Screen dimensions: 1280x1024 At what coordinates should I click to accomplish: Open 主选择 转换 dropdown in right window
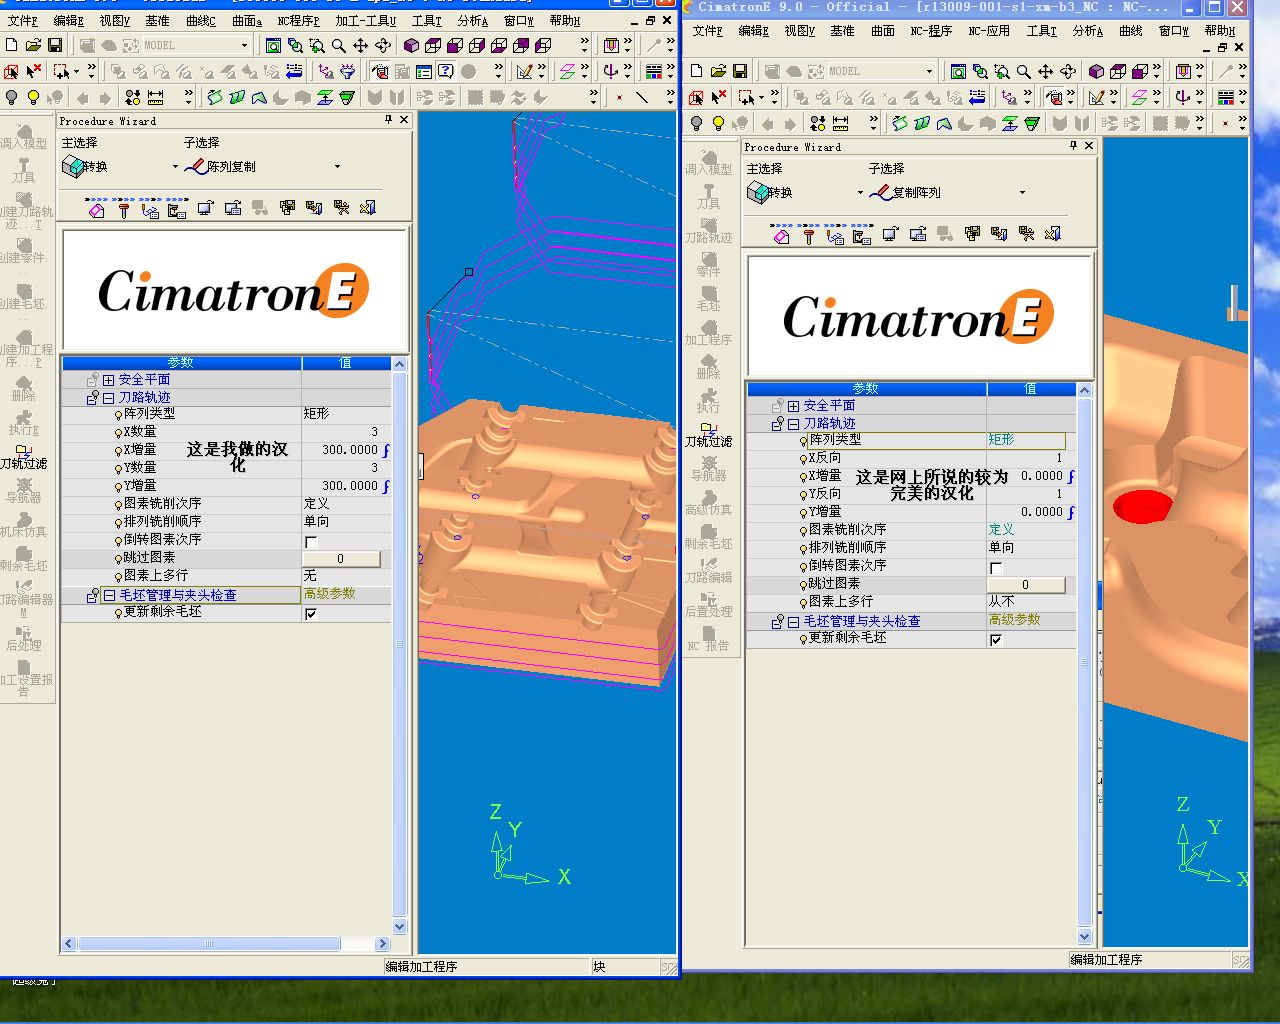coord(860,193)
